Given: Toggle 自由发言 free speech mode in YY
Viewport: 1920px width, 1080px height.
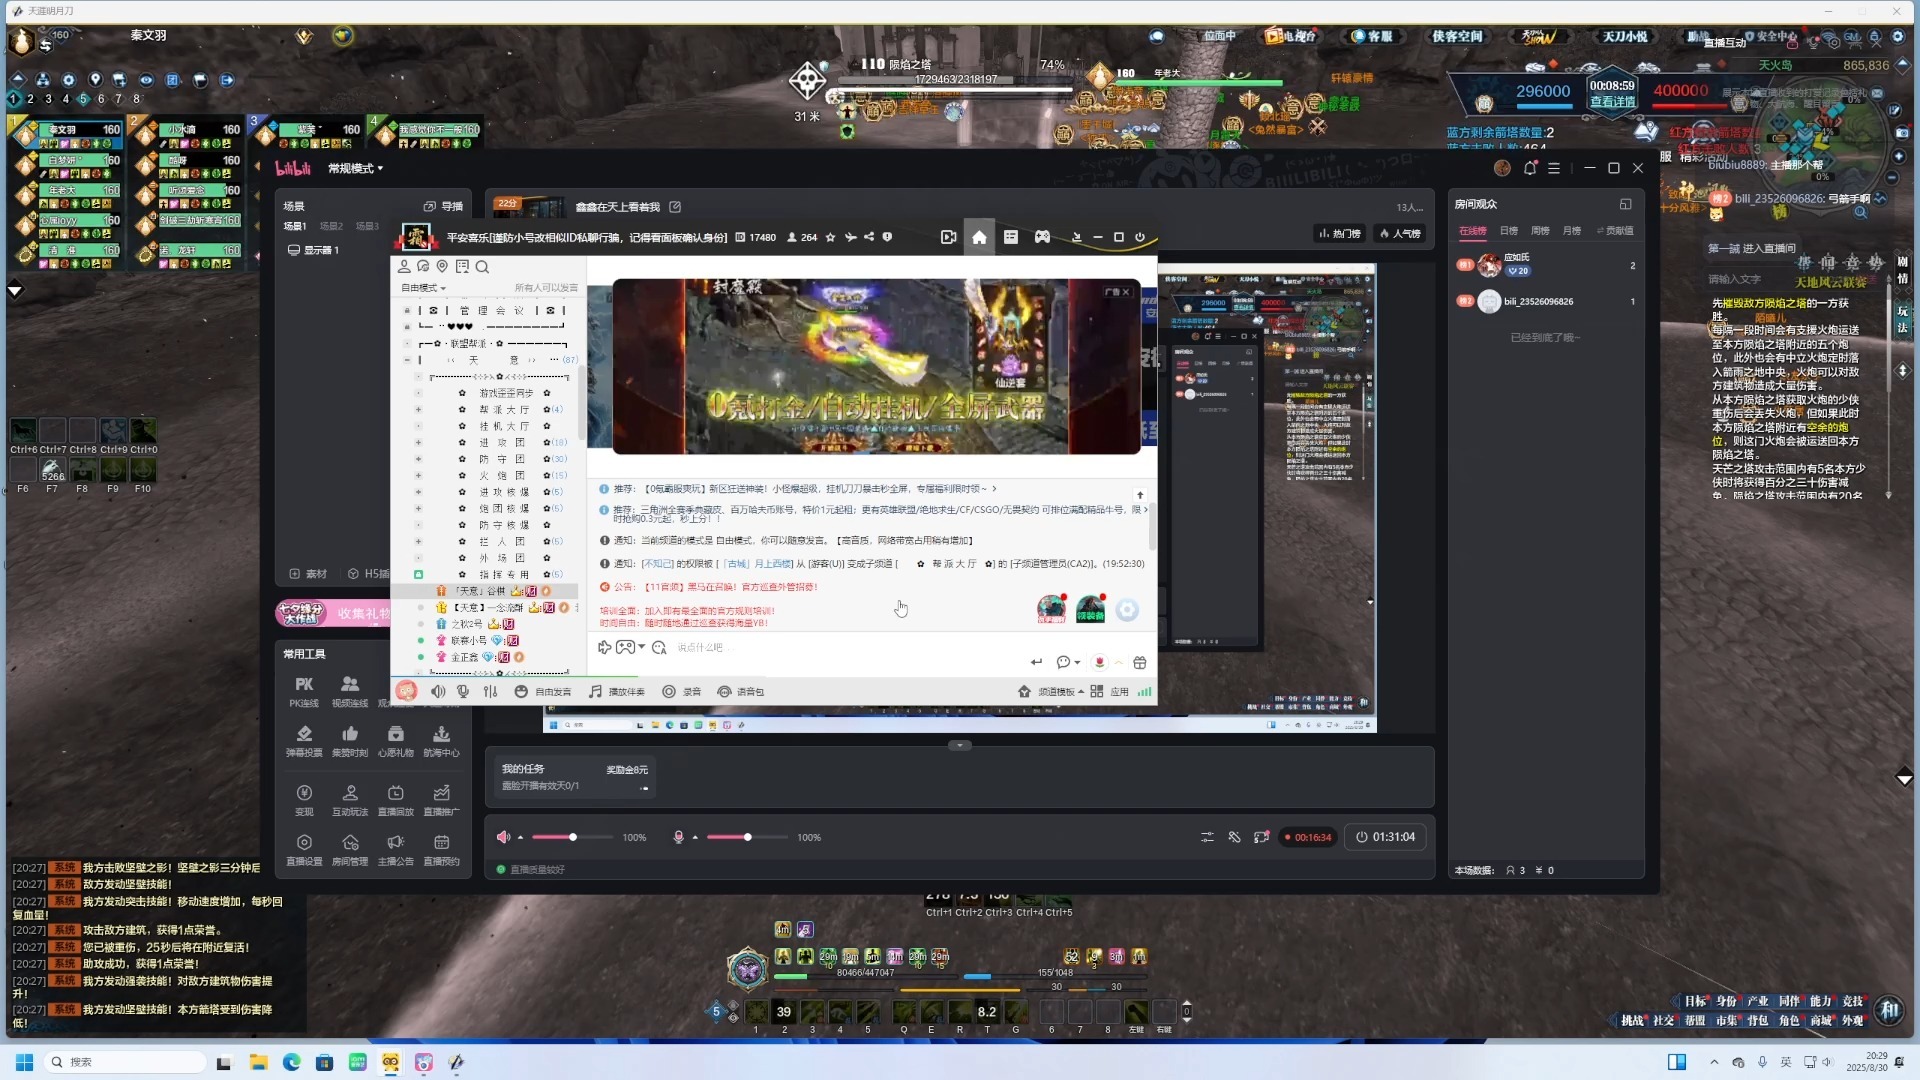Looking at the screenshot, I should tap(543, 692).
